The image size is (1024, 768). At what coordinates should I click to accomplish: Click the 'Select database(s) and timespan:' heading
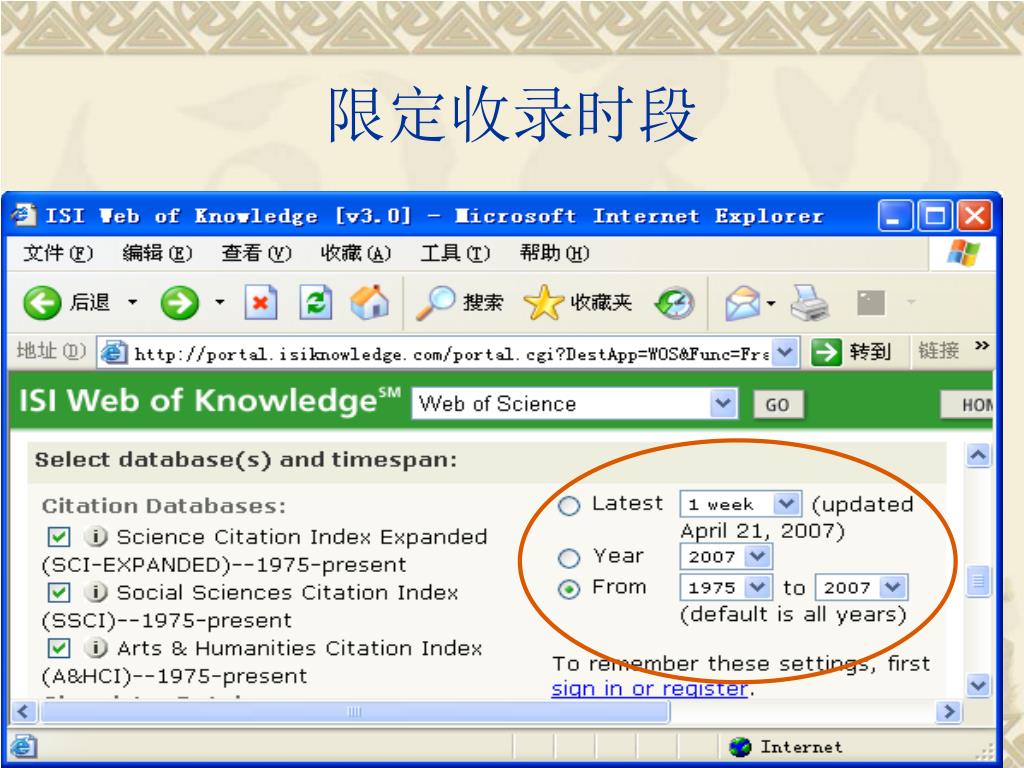click(246, 460)
